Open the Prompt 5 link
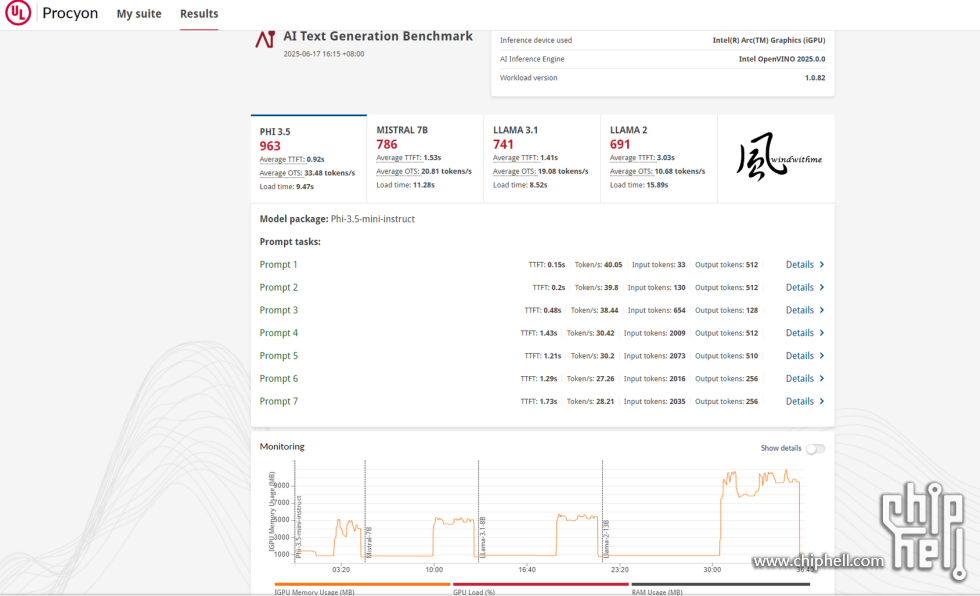The height and width of the screenshot is (596, 980). [279, 356]
